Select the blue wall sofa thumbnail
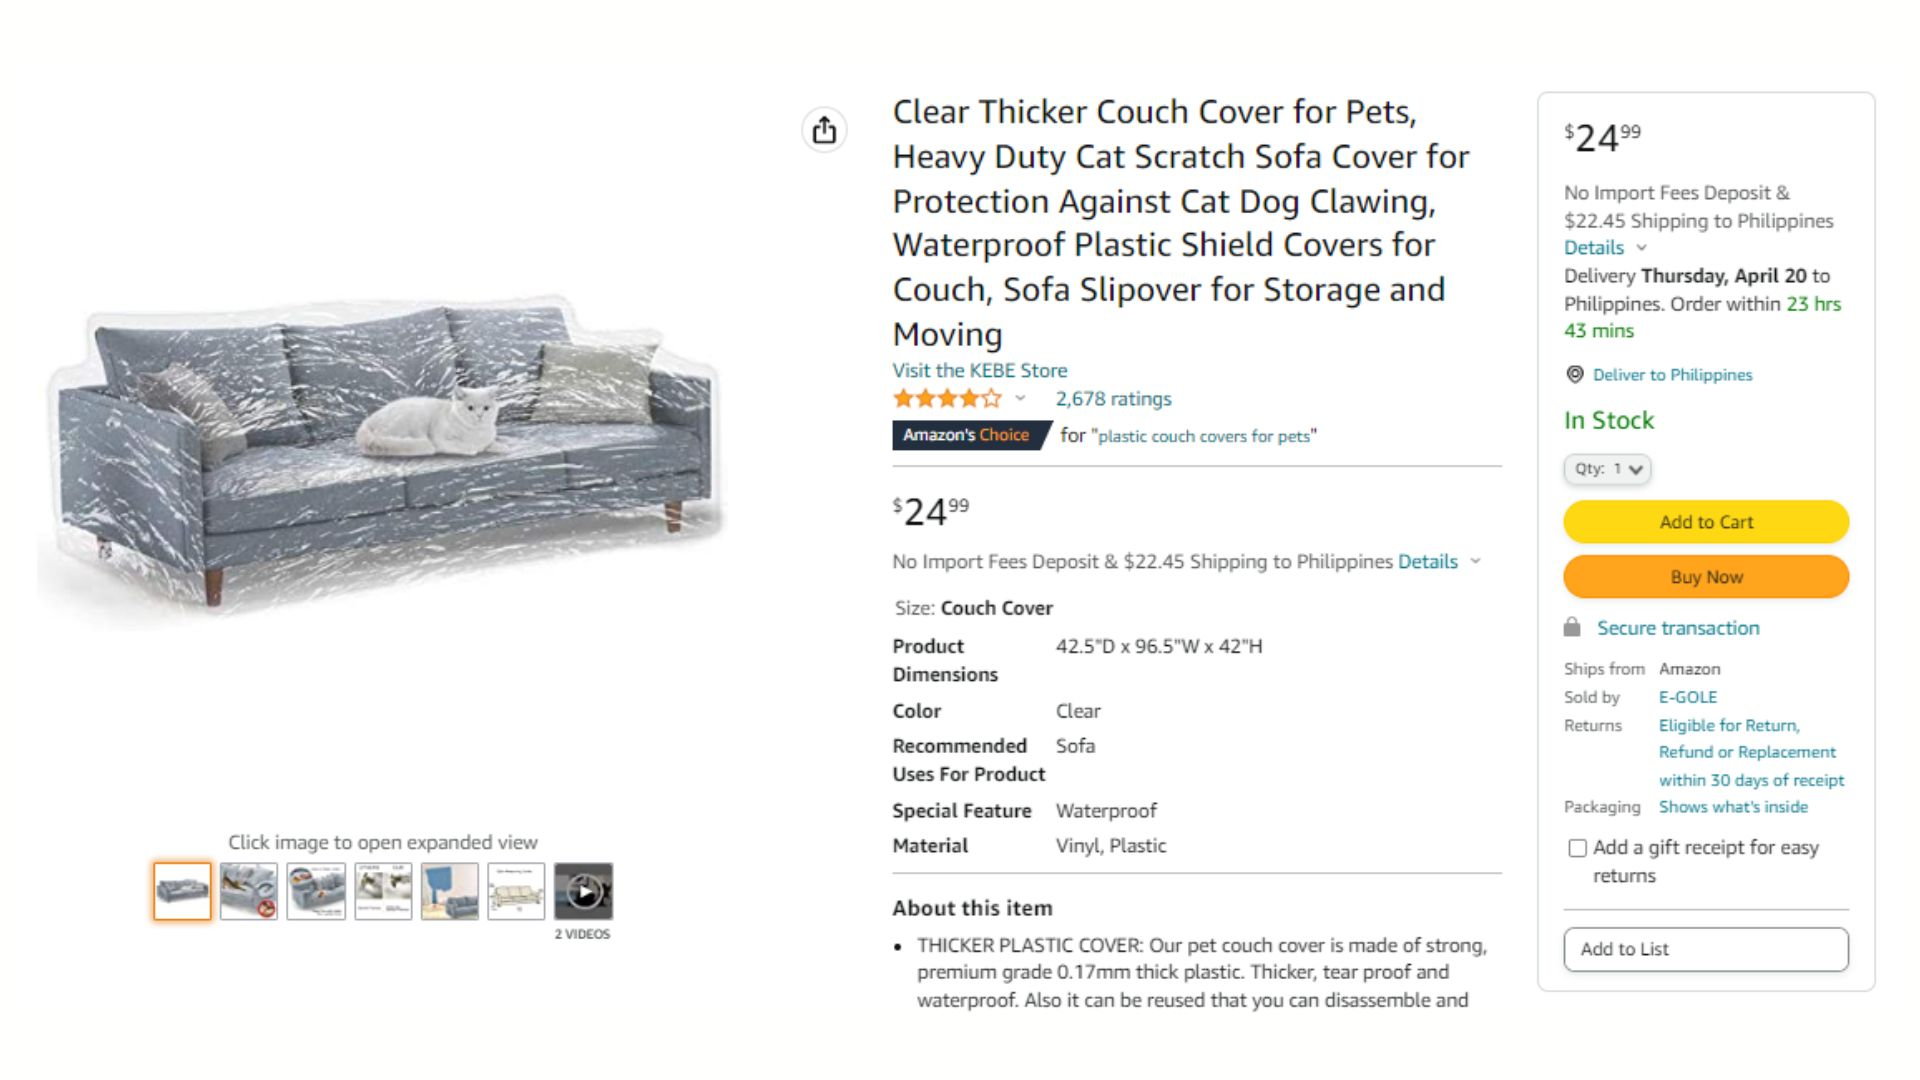Screen dimensions: 1920x1080 point(449,891)
